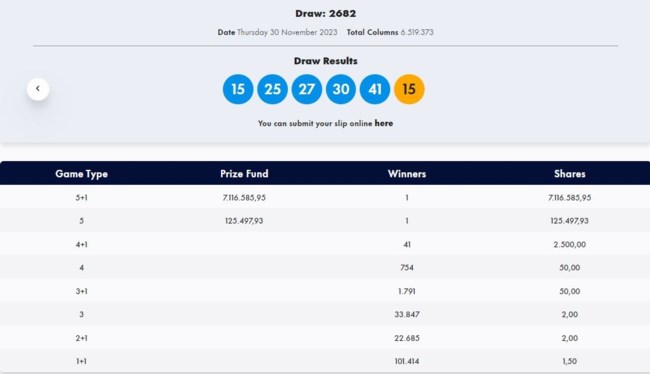Select the Game Type column header

coord(82,174)
